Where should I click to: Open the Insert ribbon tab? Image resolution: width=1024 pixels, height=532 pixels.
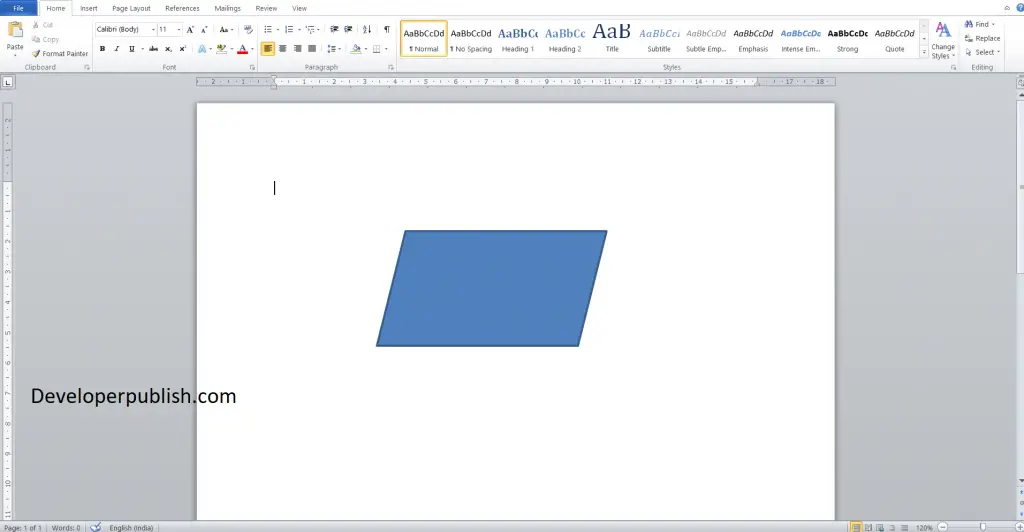[x=89, y=8]
